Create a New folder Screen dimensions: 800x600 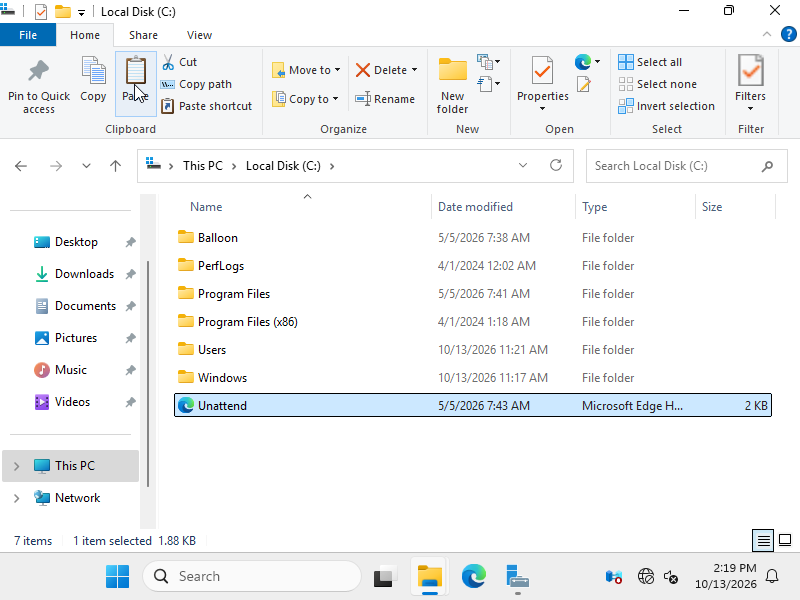coord(452,85)
